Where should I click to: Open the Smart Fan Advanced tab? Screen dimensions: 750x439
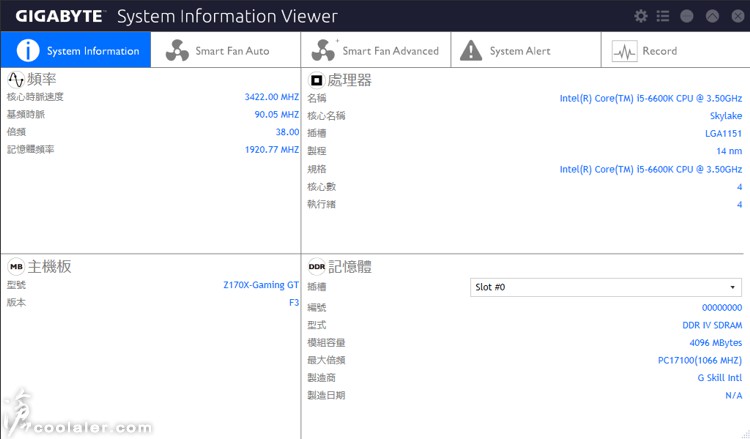pyautogui.click(x=376, y=50)
